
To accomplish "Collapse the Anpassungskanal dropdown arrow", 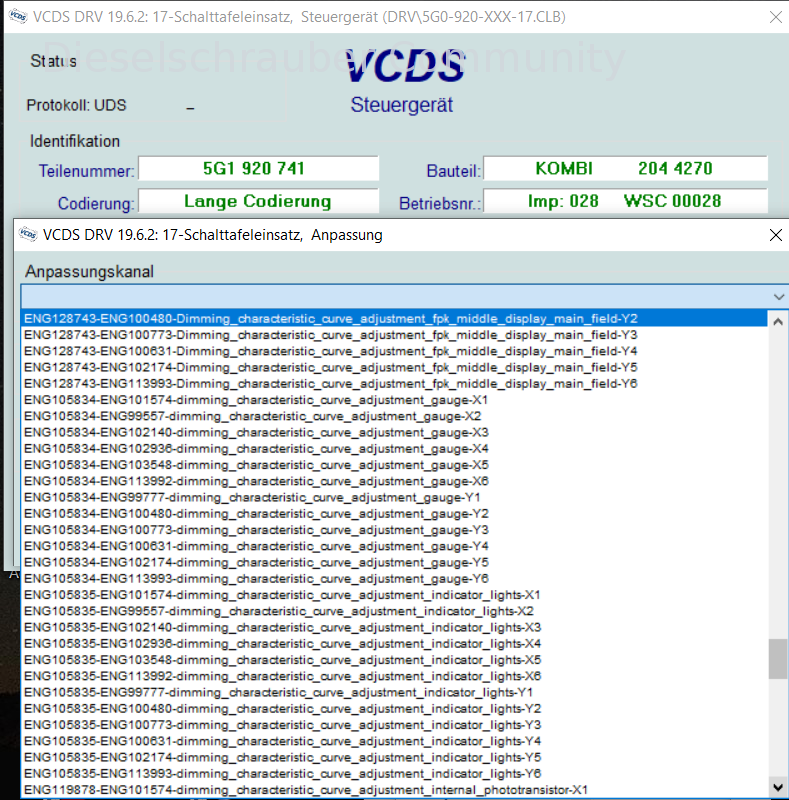I will click(x=778, y=296).
